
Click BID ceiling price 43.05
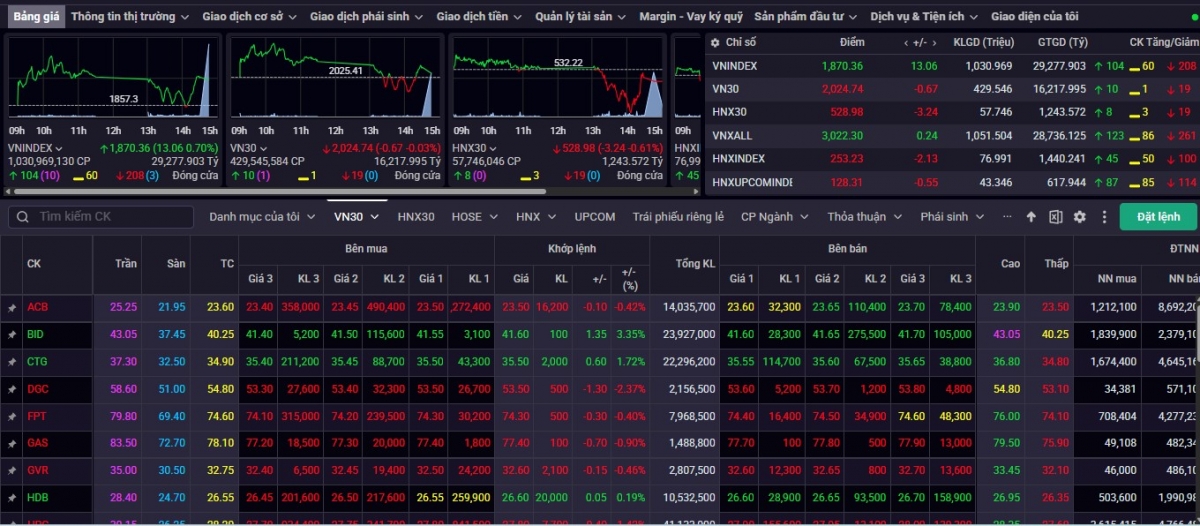click(124, 334)
